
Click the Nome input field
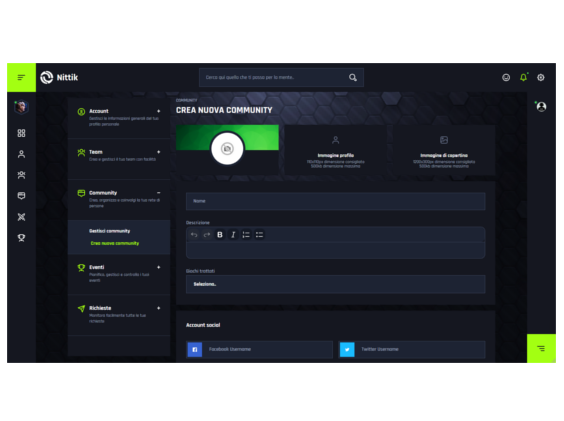(336, 201)
